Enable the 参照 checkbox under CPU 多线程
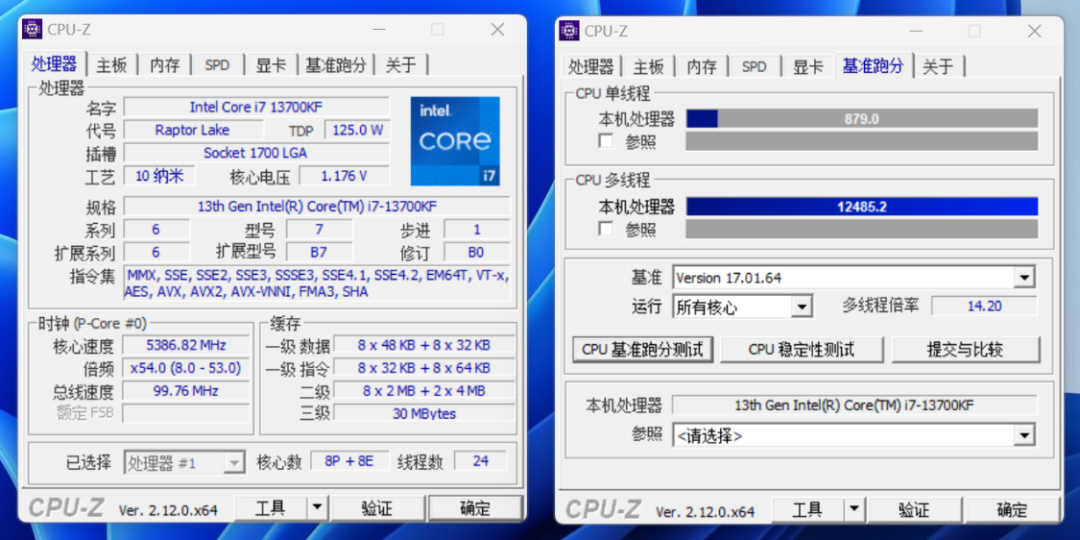 [606, 229]
